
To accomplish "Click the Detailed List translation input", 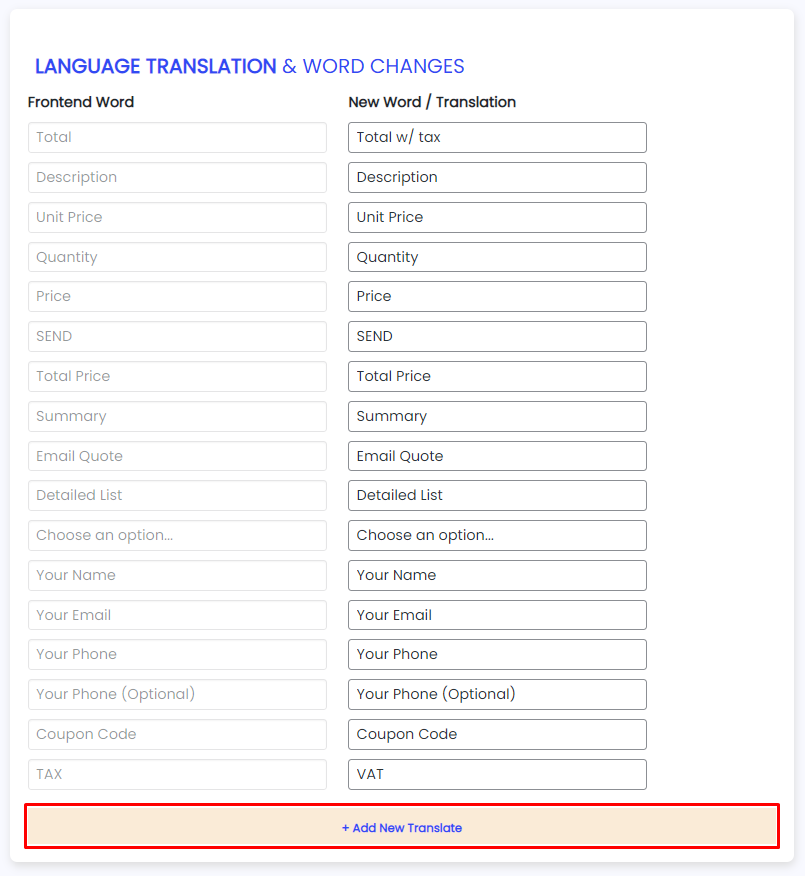I will click(497, 496).
